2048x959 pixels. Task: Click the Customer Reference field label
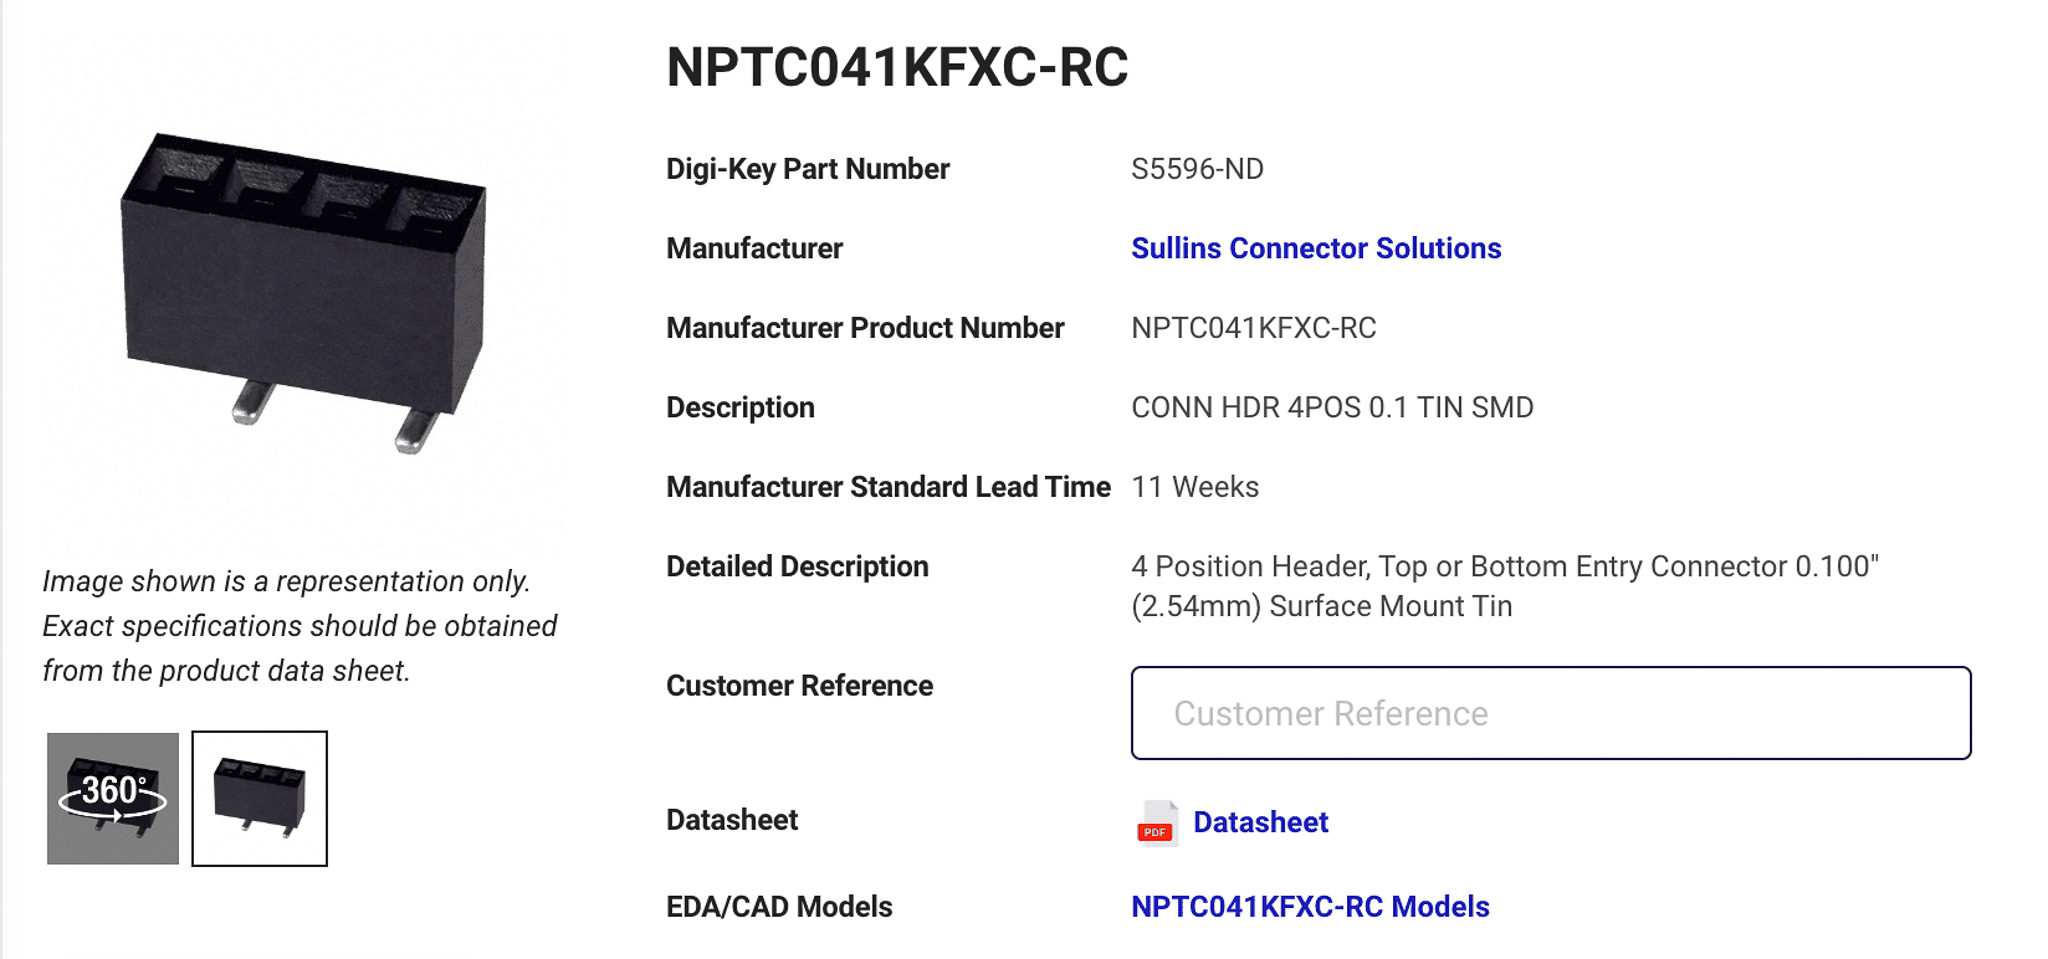[x=799, y=686]
